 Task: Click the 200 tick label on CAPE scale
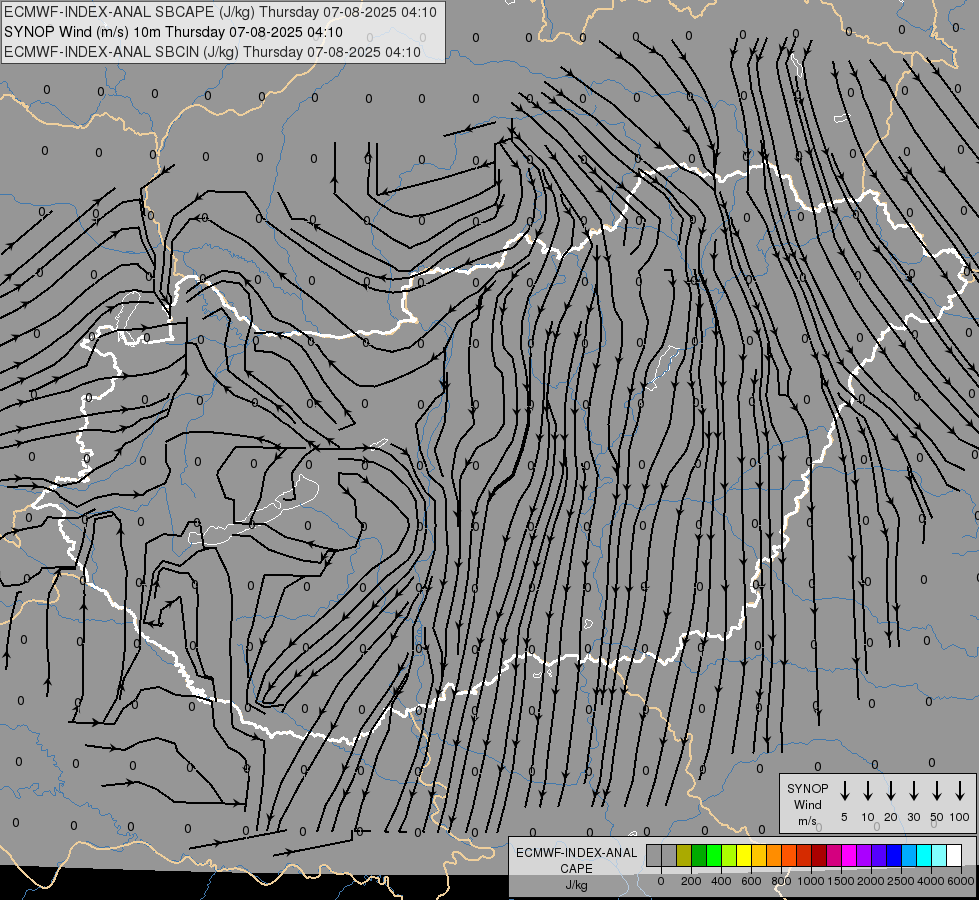pyautogui.click(x=691, y=881)
